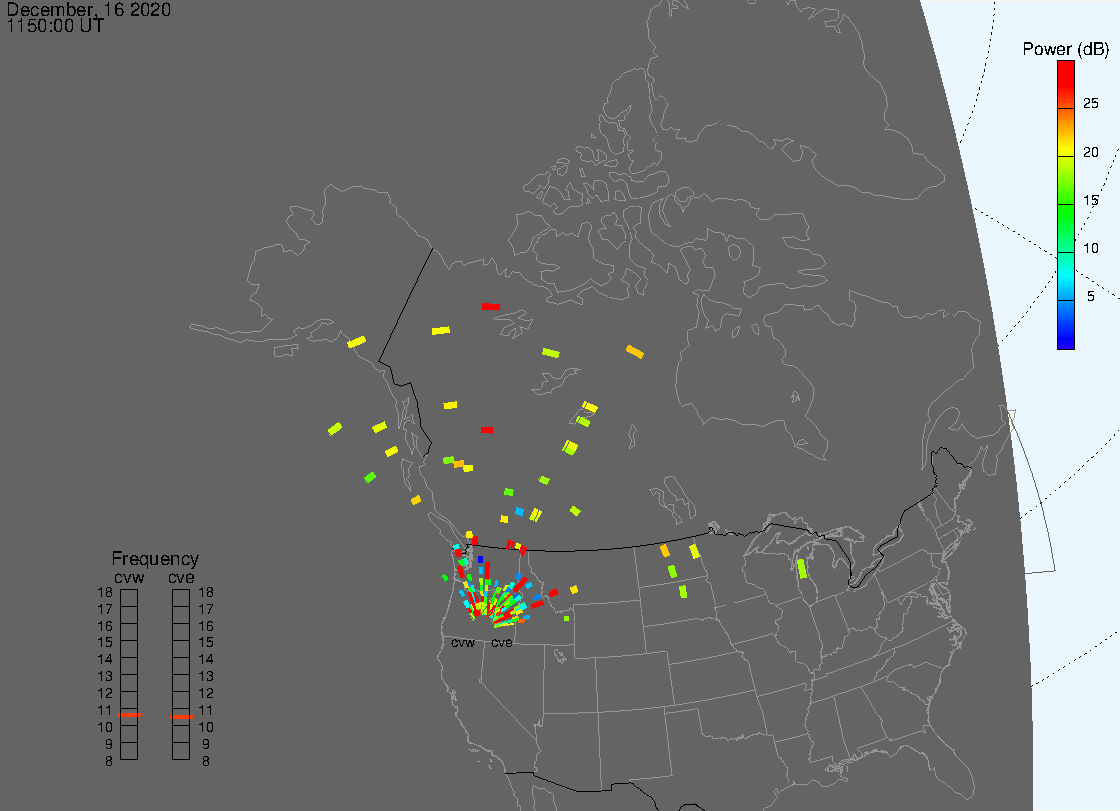Click the red frequency marker on cve scale
The height and width of the screenshot is (811, 1120).
(x=181, y=717)
